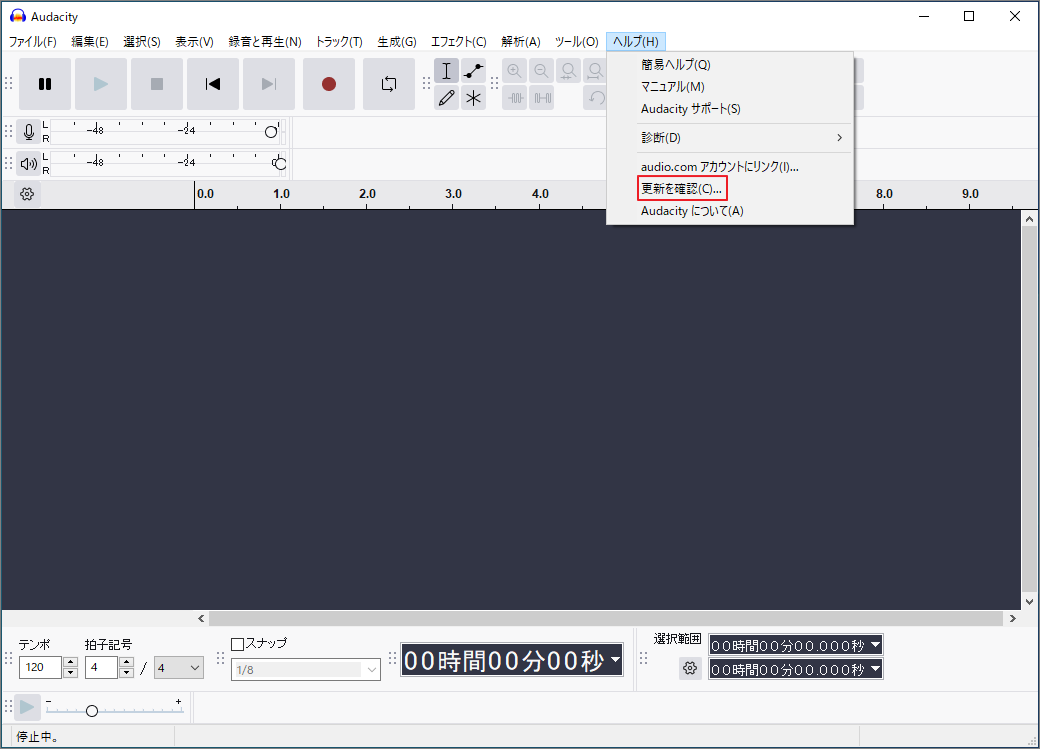Choose Audacity サポート(S) menu entry
The height and width of the screenshot is (749, 1040).
[730, 109]
